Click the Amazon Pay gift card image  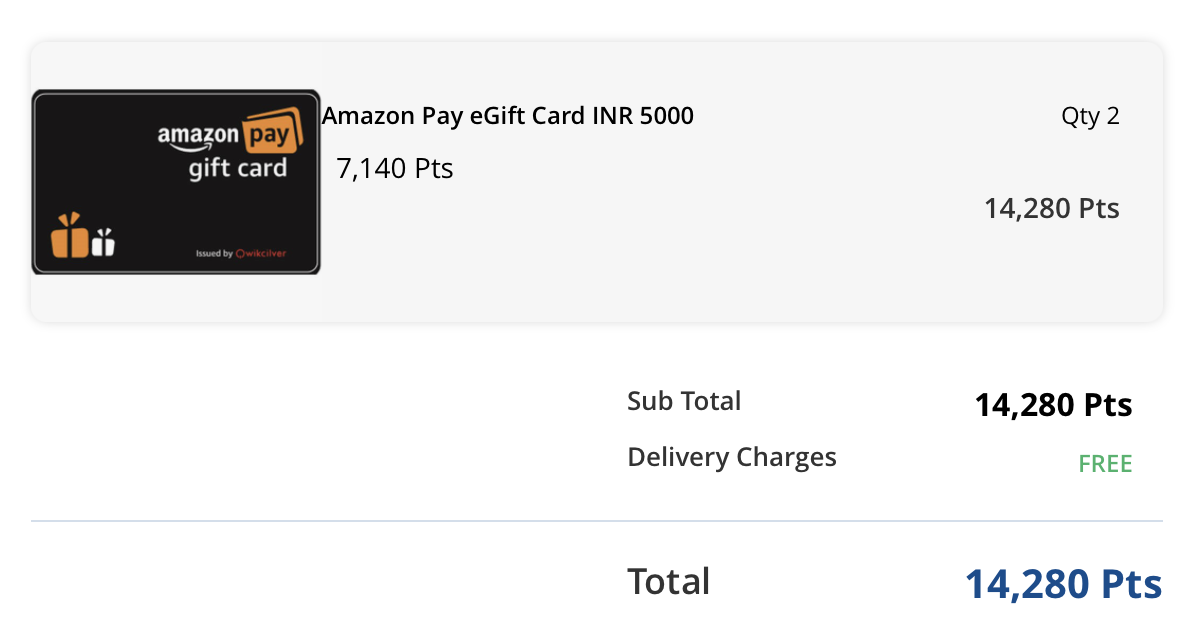[x=176, y=182]
